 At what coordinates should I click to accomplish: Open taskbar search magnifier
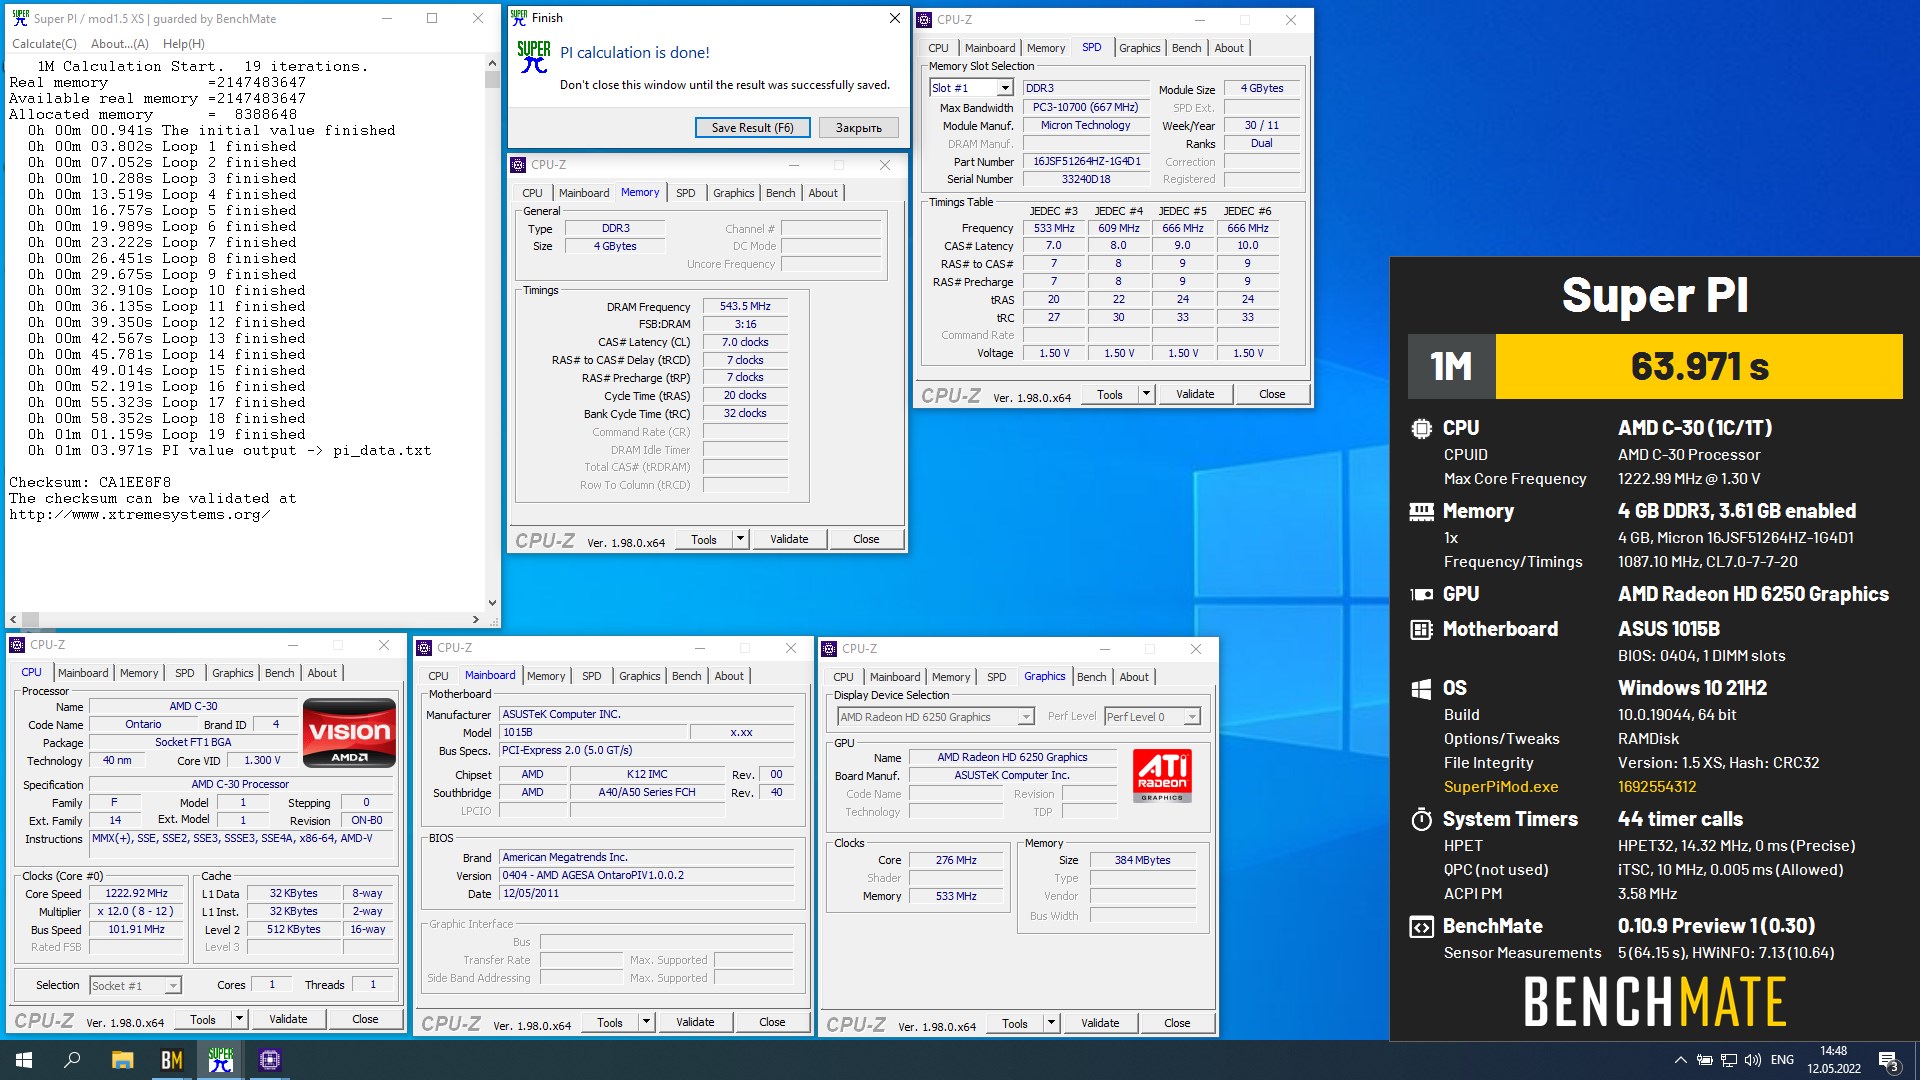coord(72,1060)
